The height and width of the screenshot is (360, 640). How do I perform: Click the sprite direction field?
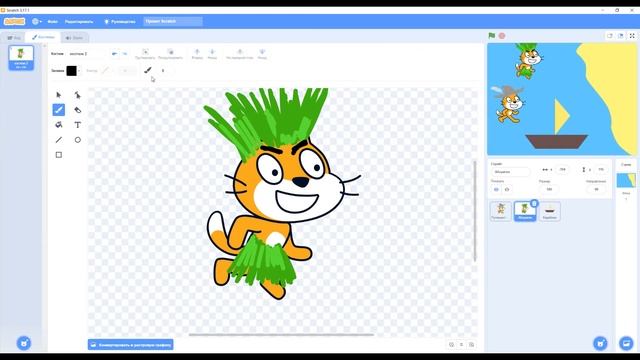(596, 189)
